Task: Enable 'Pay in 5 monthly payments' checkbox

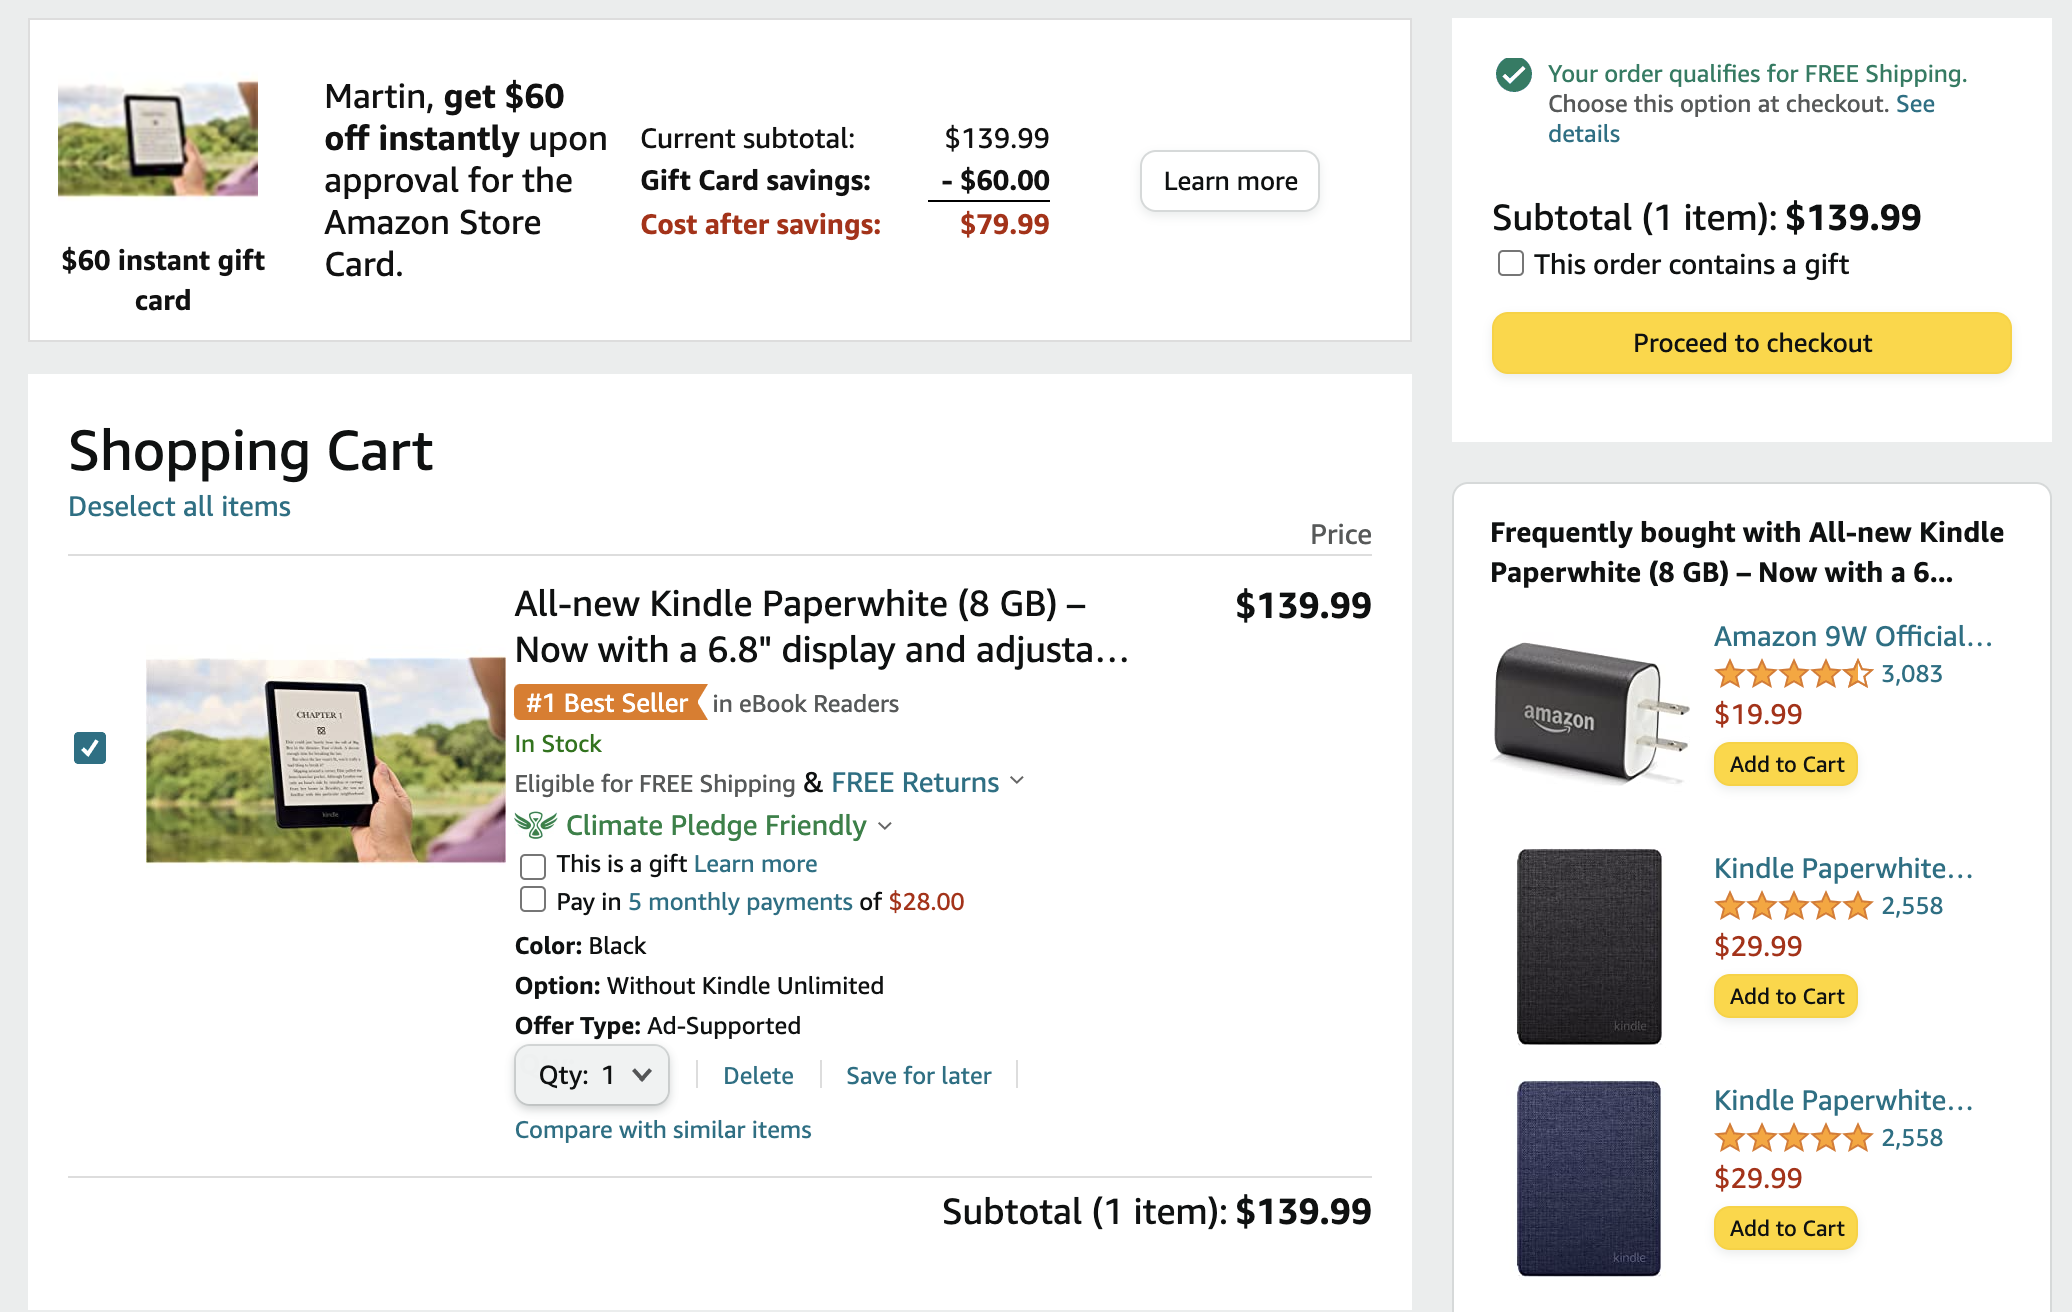Action: (x=533, y=900)
